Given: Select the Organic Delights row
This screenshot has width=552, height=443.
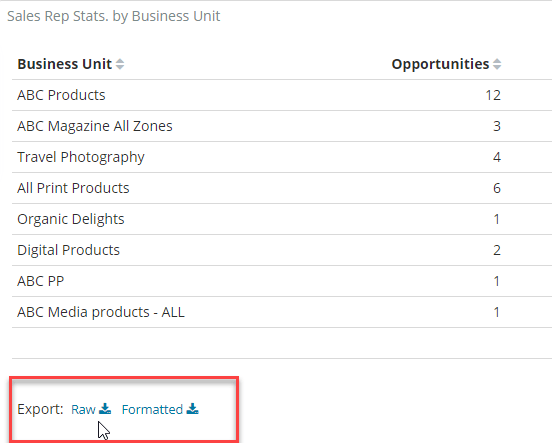Looking at the screenshot, I should pyautogui.click(x=282, y=219).
